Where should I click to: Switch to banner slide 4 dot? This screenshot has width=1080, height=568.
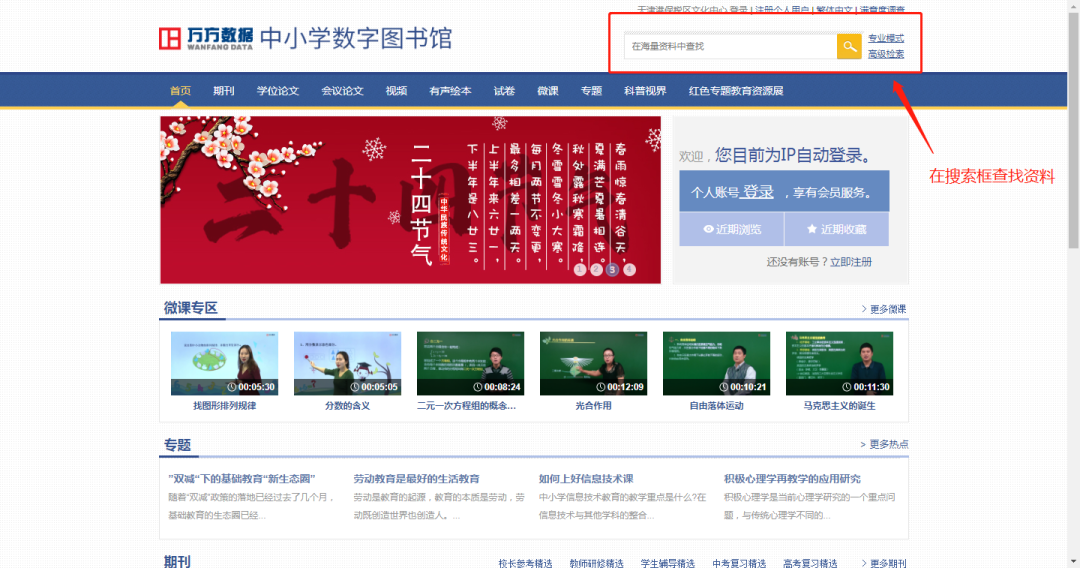[629, 269]
